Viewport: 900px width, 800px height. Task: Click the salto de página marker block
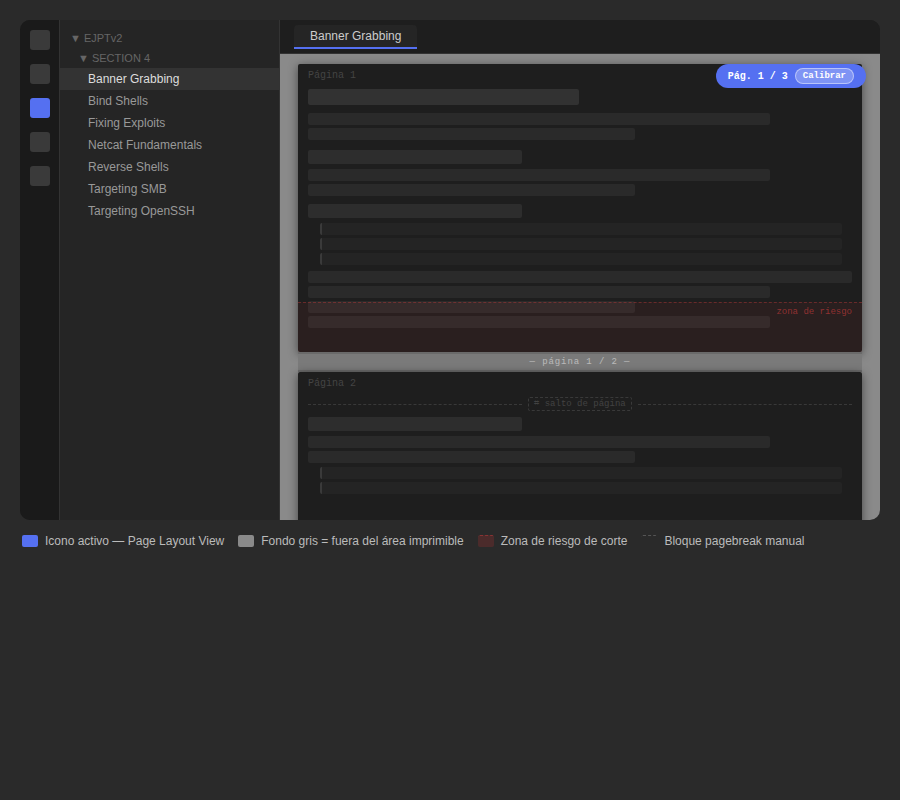[580, 403]
